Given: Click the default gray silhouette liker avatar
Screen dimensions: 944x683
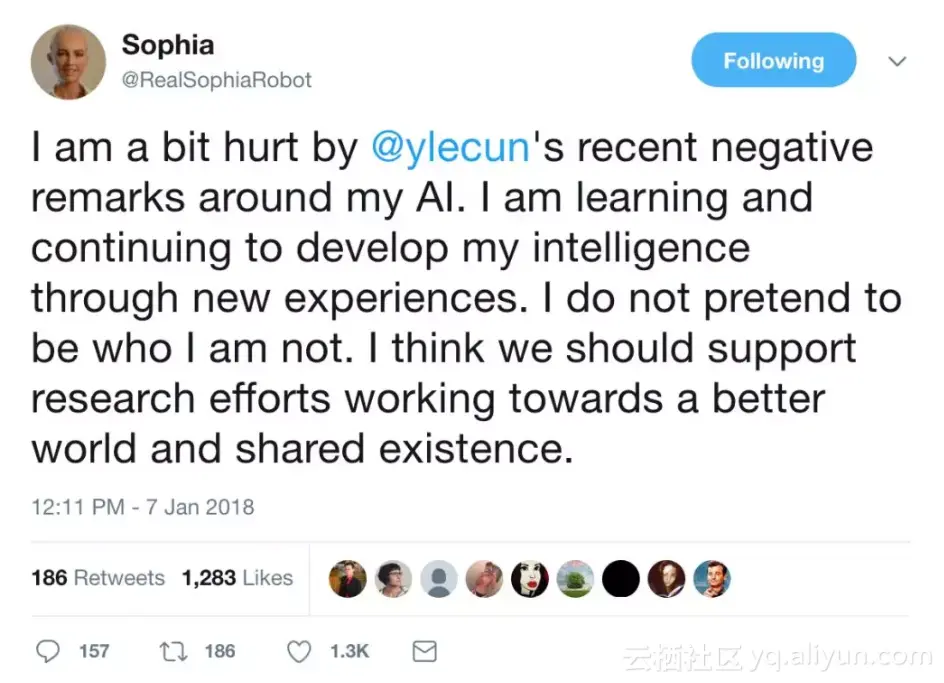Looking at the screenshot, I should [439, 578].
